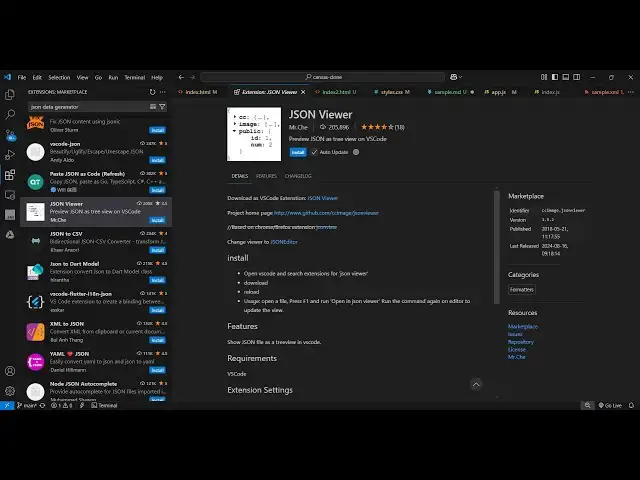Select JSON to CSV extension in list
640x480 pixels.
[x=96, y=242]
